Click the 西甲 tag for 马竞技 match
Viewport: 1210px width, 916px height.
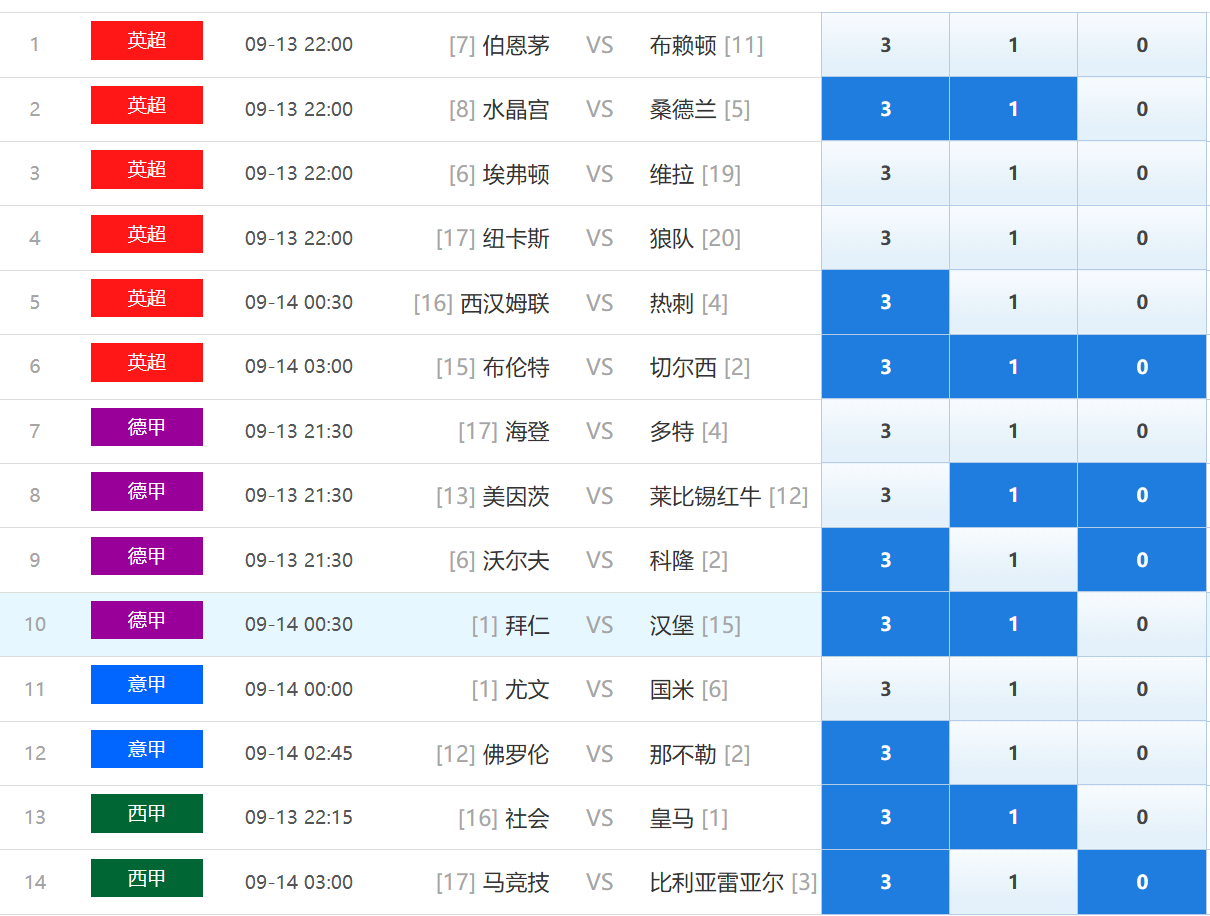tap(147, 878)
